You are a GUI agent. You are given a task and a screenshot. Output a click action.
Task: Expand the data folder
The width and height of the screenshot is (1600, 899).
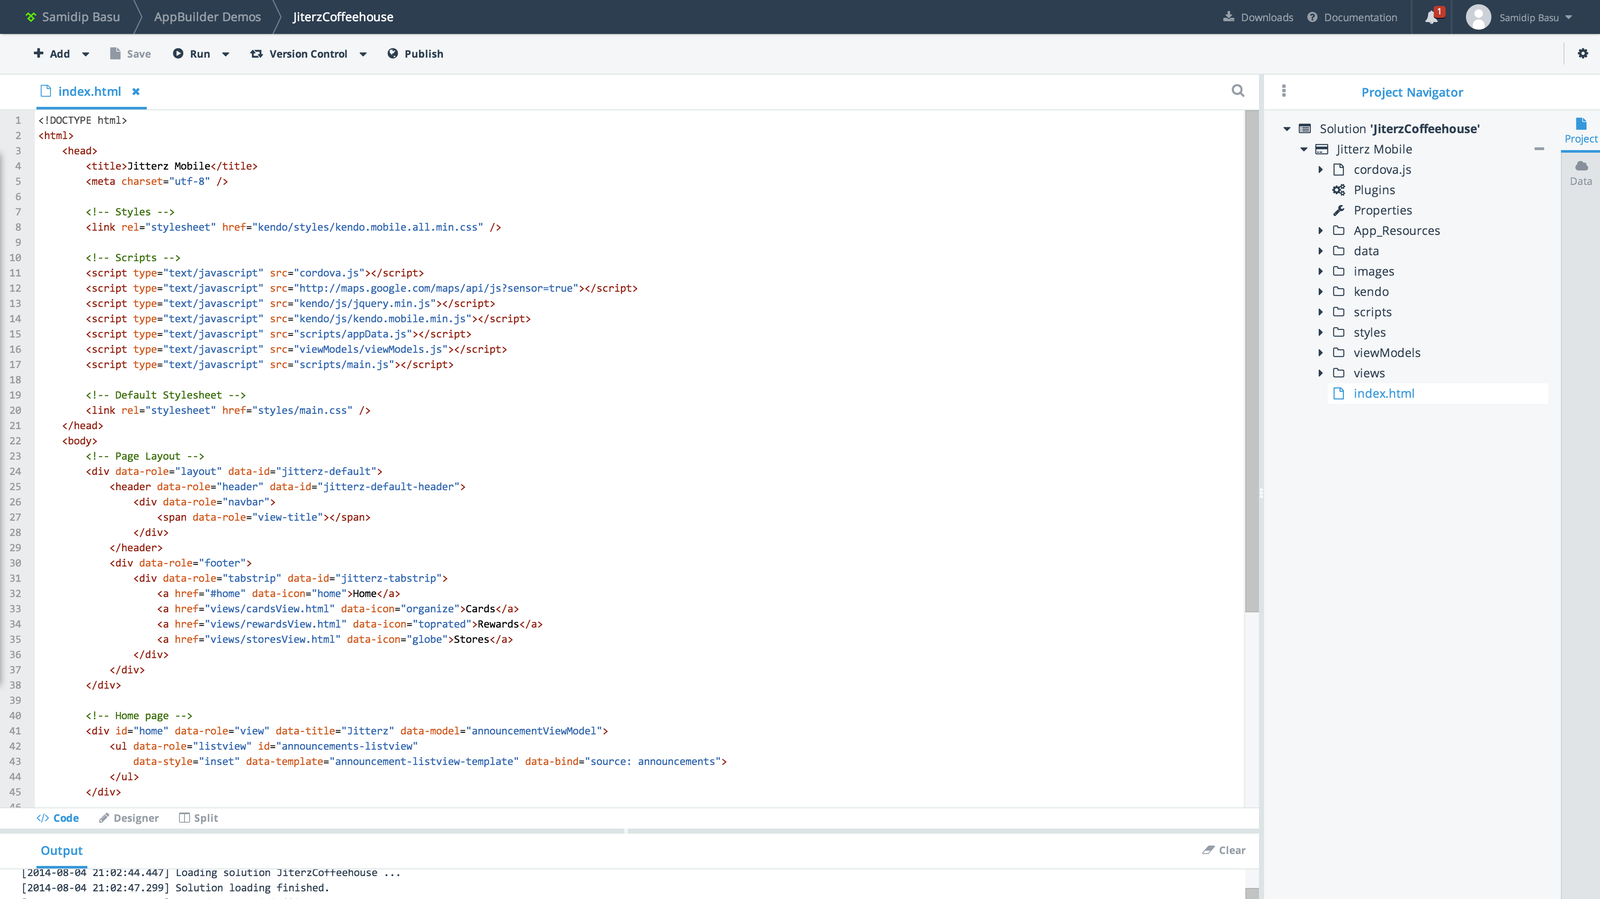1320,251
